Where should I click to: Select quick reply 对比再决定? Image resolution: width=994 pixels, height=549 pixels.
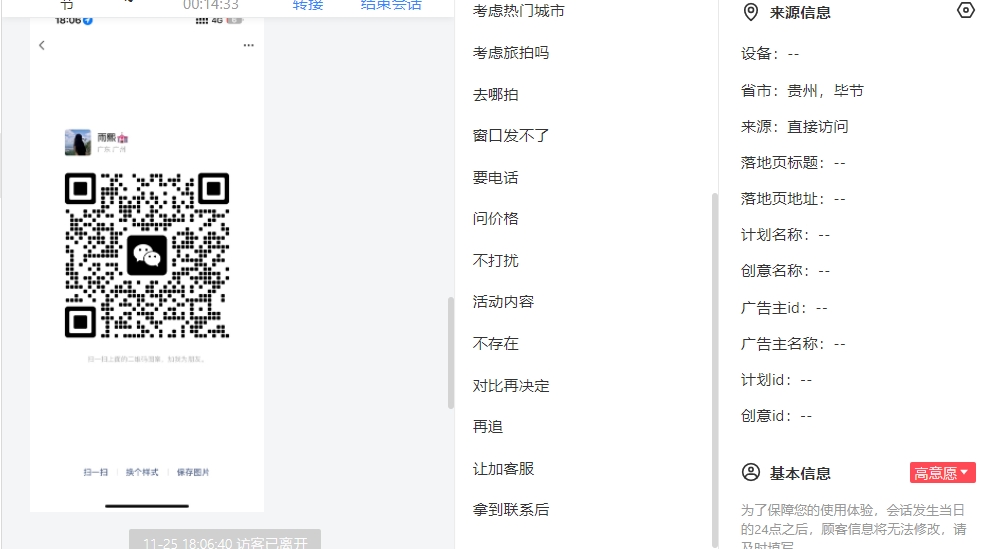point(511,385)
